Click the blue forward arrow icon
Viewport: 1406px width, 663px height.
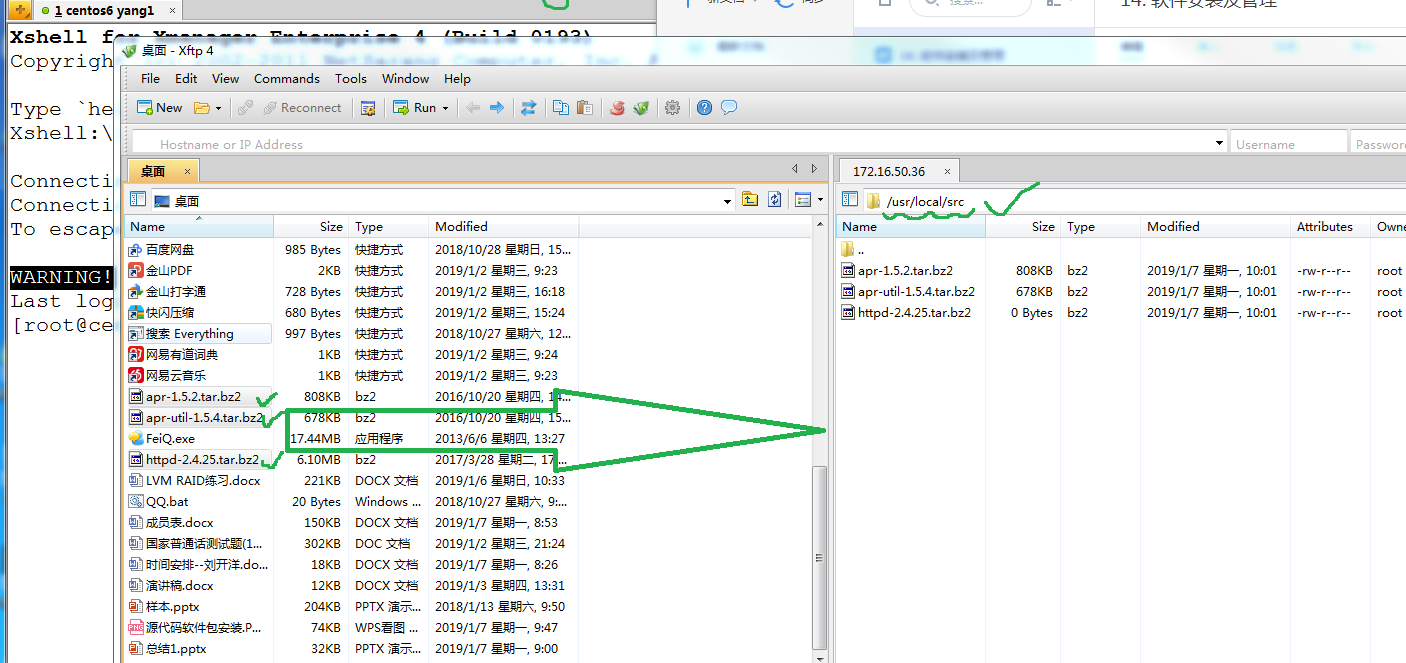coord(496,108)
